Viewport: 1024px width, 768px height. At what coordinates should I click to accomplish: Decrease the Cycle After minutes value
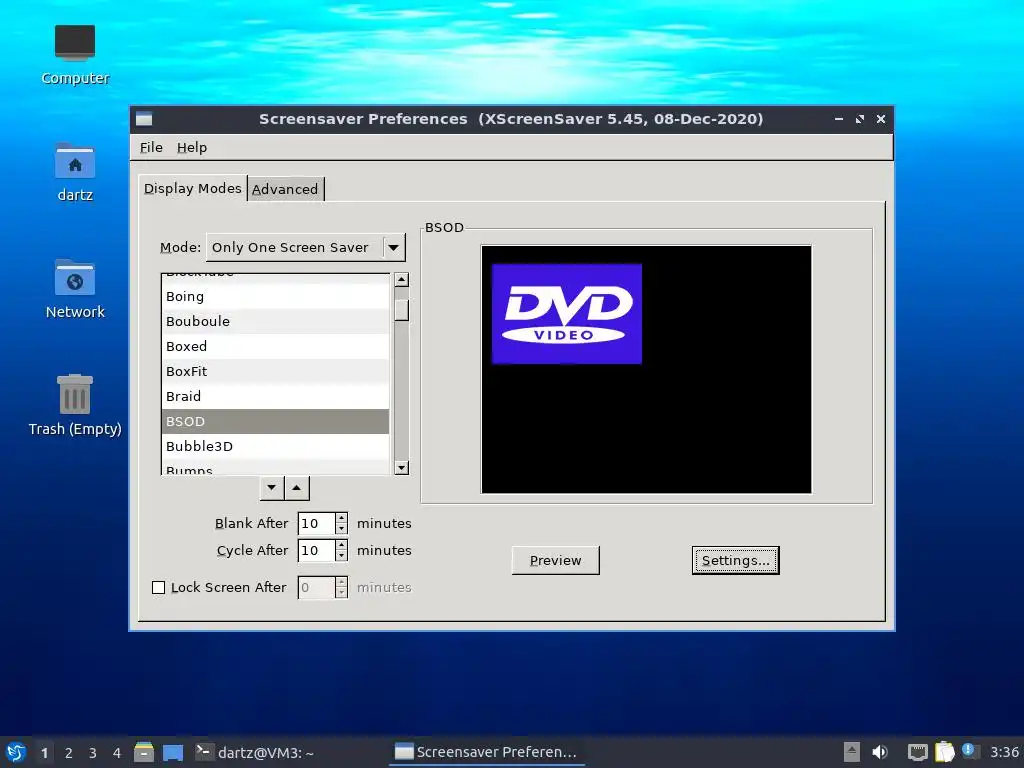pyautogui.click(x=342, y=556)
